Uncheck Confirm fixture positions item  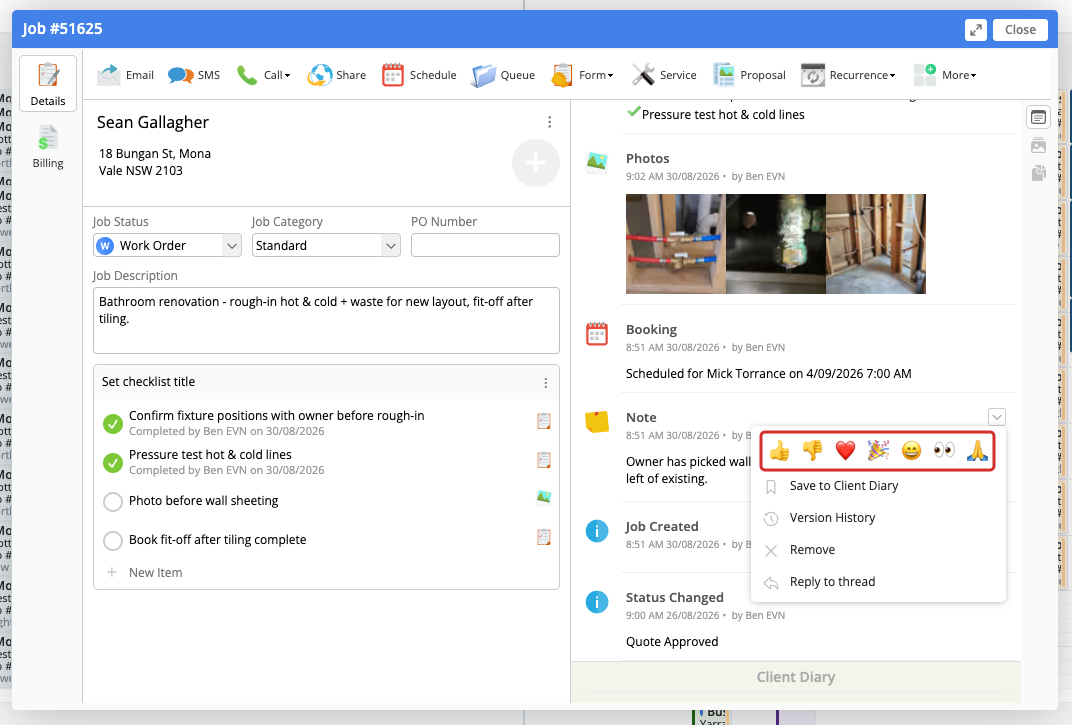(113, 424)
